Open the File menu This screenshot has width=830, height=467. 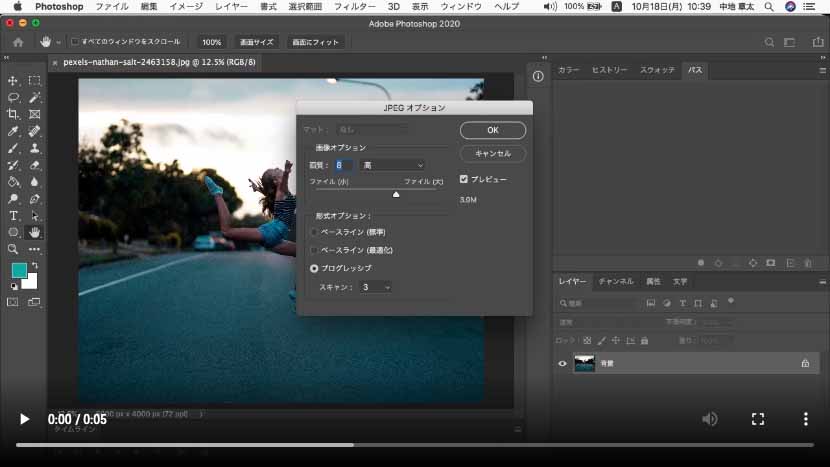click(x=112, y=6)
